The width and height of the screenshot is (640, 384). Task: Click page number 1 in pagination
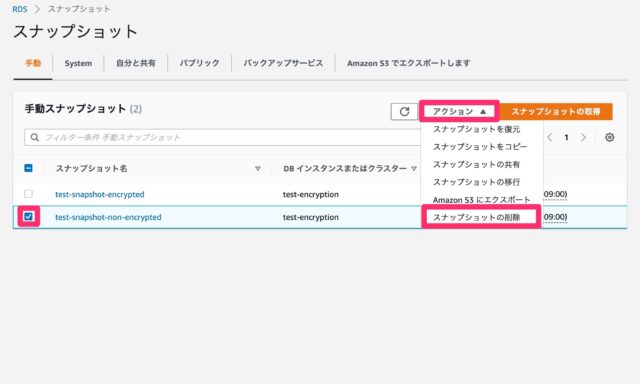coord(566,138)
